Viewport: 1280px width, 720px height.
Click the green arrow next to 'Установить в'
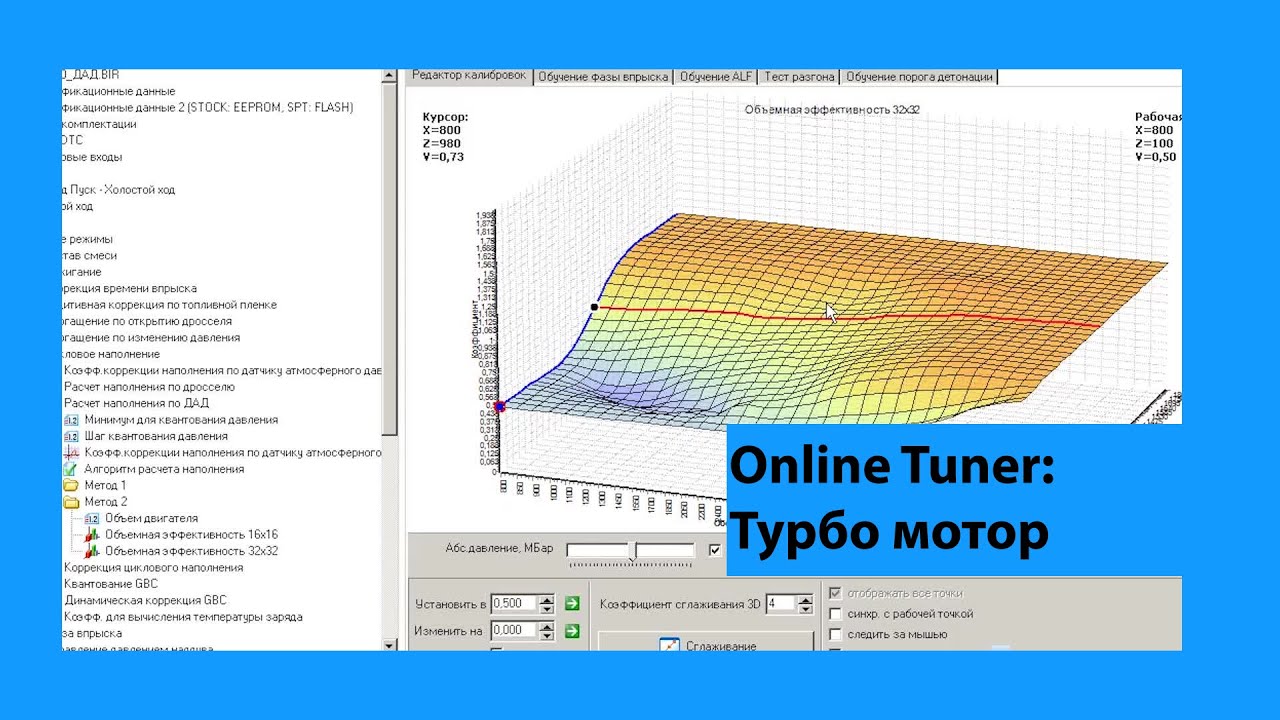(572, 604)
